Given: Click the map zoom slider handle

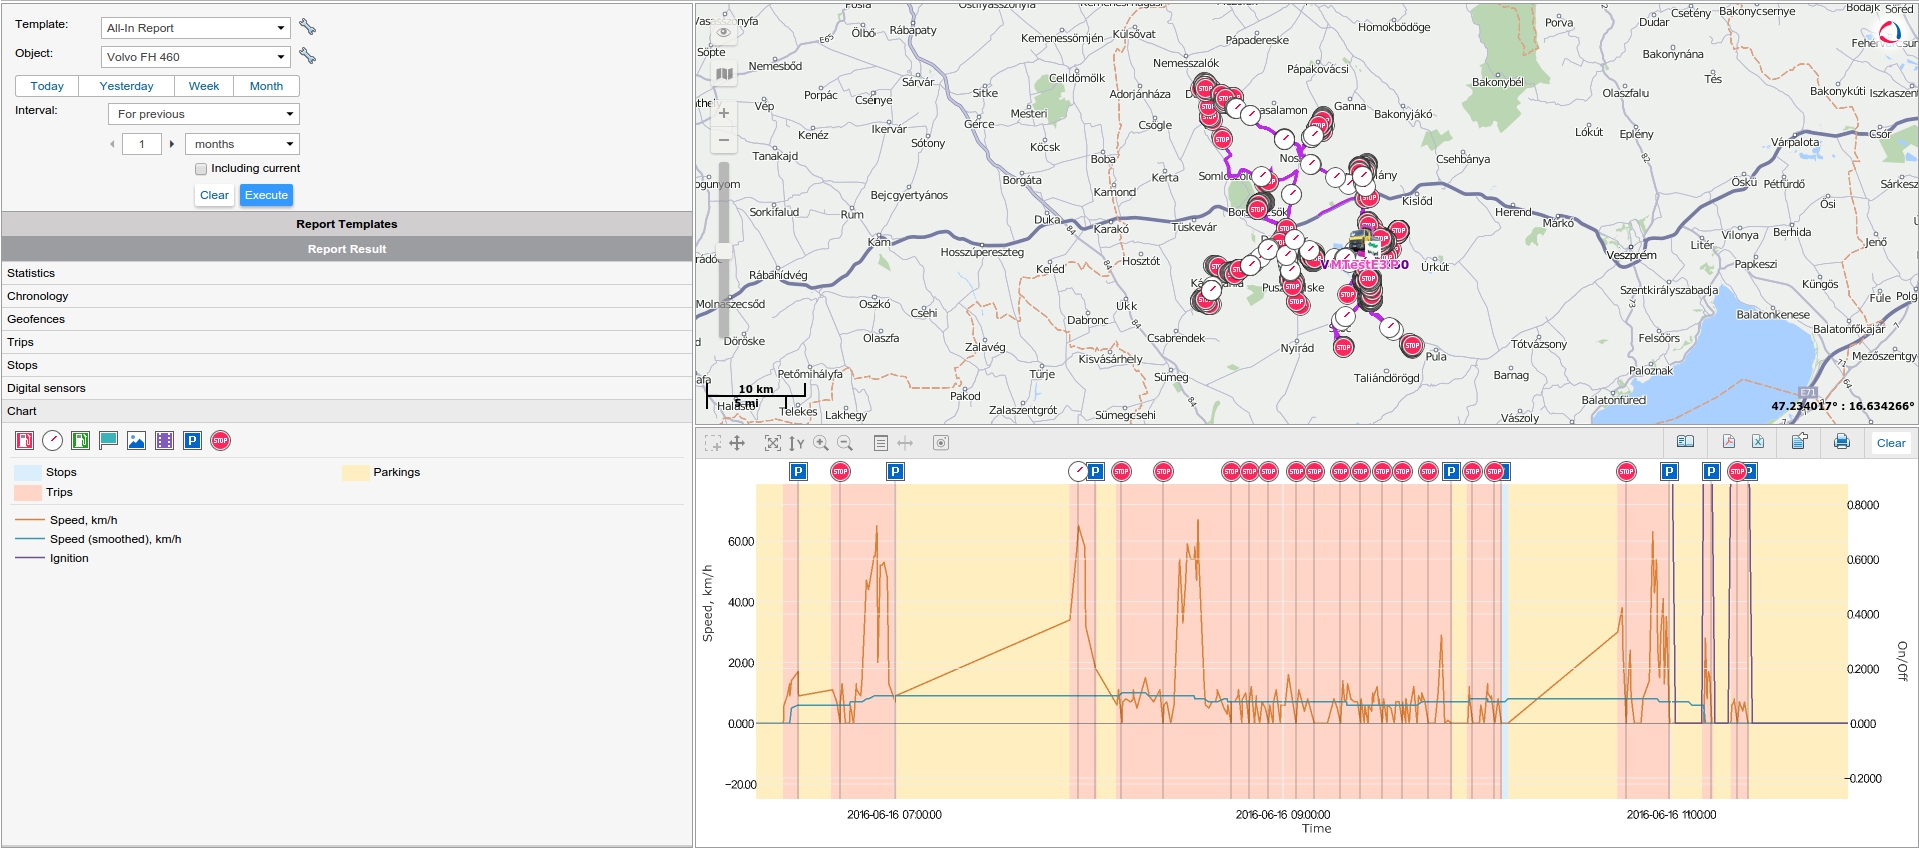Looking at the screenshot, I should [x=723, y=250].
